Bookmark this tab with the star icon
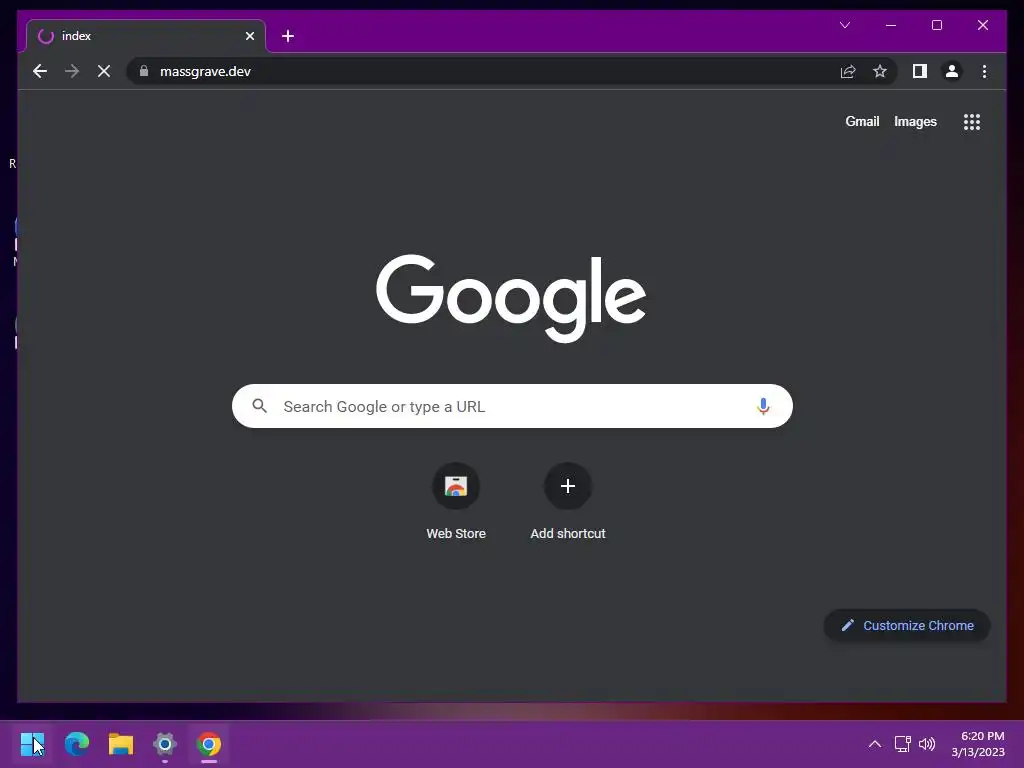Viewport: 1024px width, 768px height. (880, 71)
